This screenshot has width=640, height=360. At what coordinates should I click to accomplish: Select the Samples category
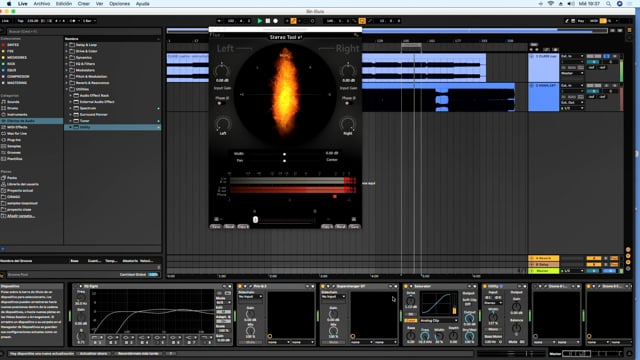tap(13, 146)
